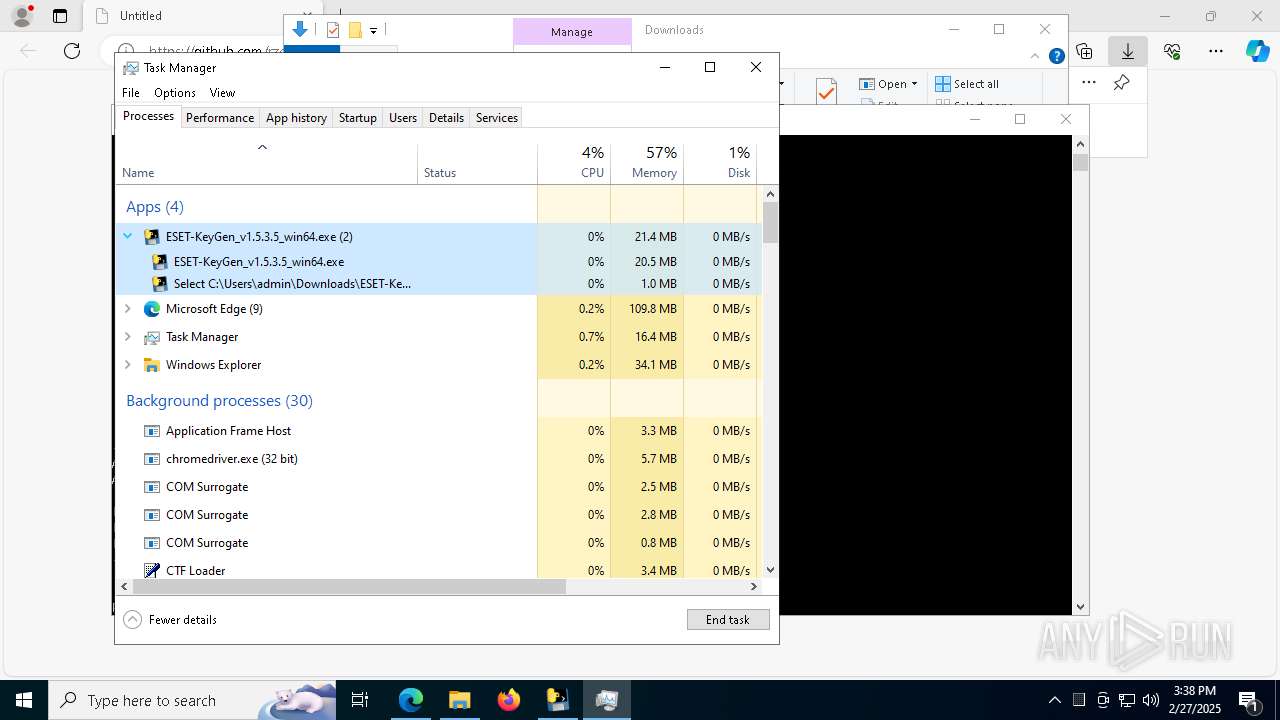Image resolution: width=1280 pixels, height=720 pixels.
Task: Sort processes by the Name column header
Action: click(x=267, y=163)
